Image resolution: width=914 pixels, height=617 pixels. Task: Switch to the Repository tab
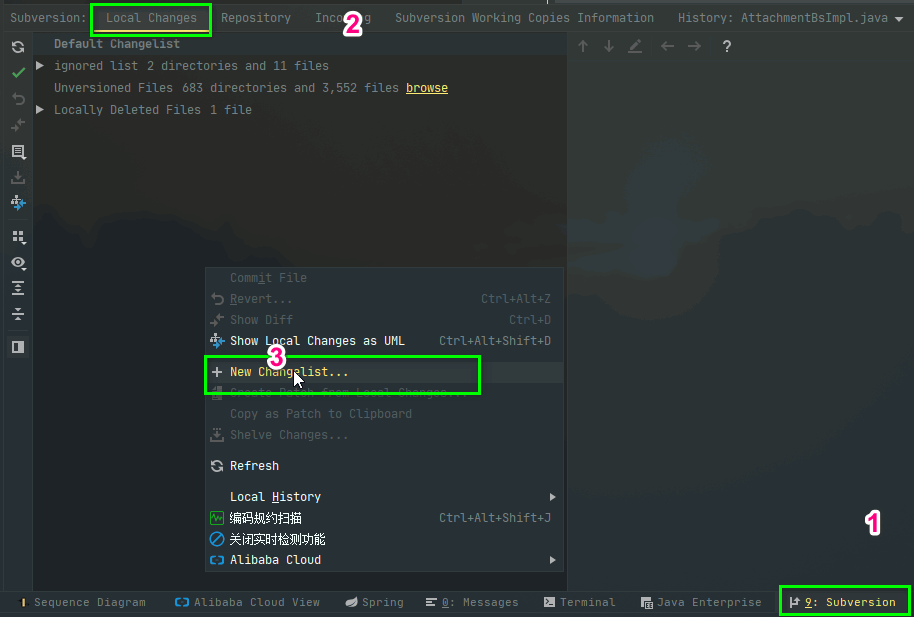256,18
